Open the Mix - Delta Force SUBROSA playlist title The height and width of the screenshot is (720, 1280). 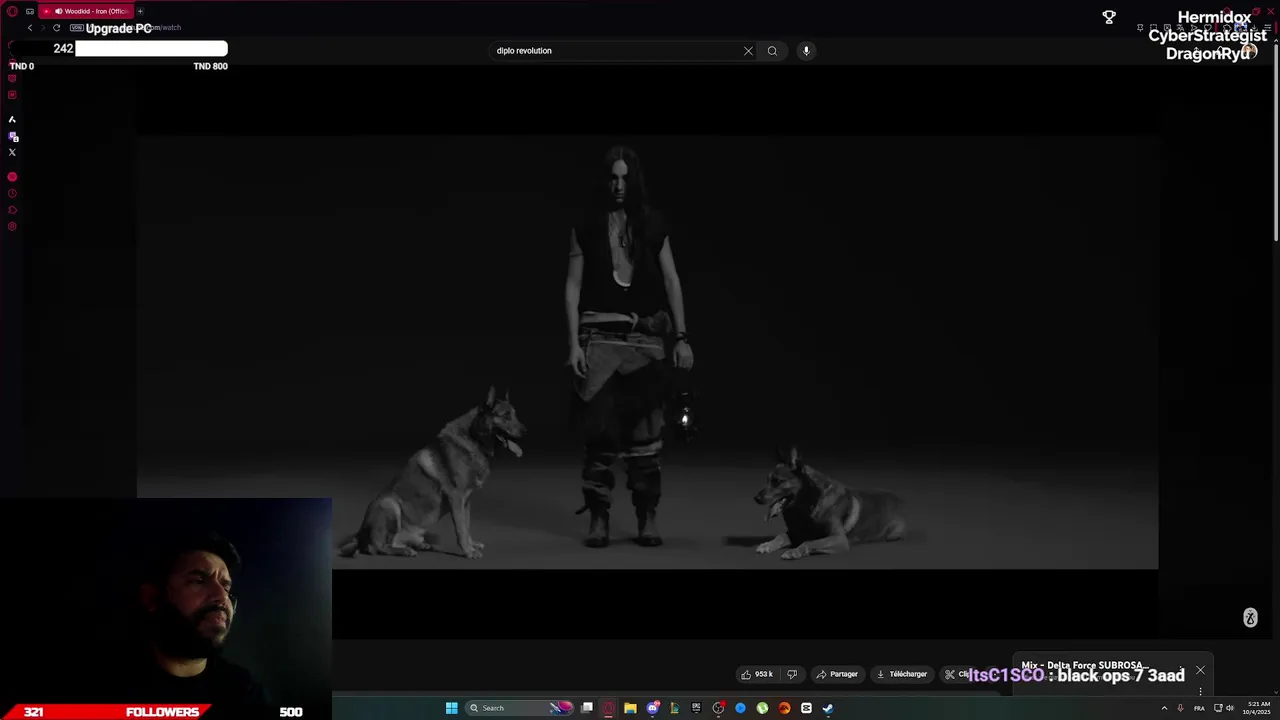[x=1085, y=665]
